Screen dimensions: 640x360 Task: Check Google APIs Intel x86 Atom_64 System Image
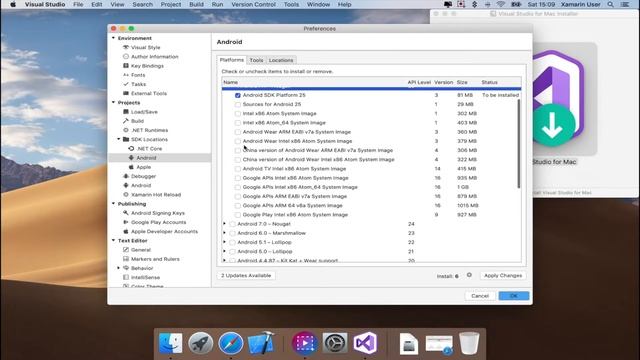[x=238, y=187]
